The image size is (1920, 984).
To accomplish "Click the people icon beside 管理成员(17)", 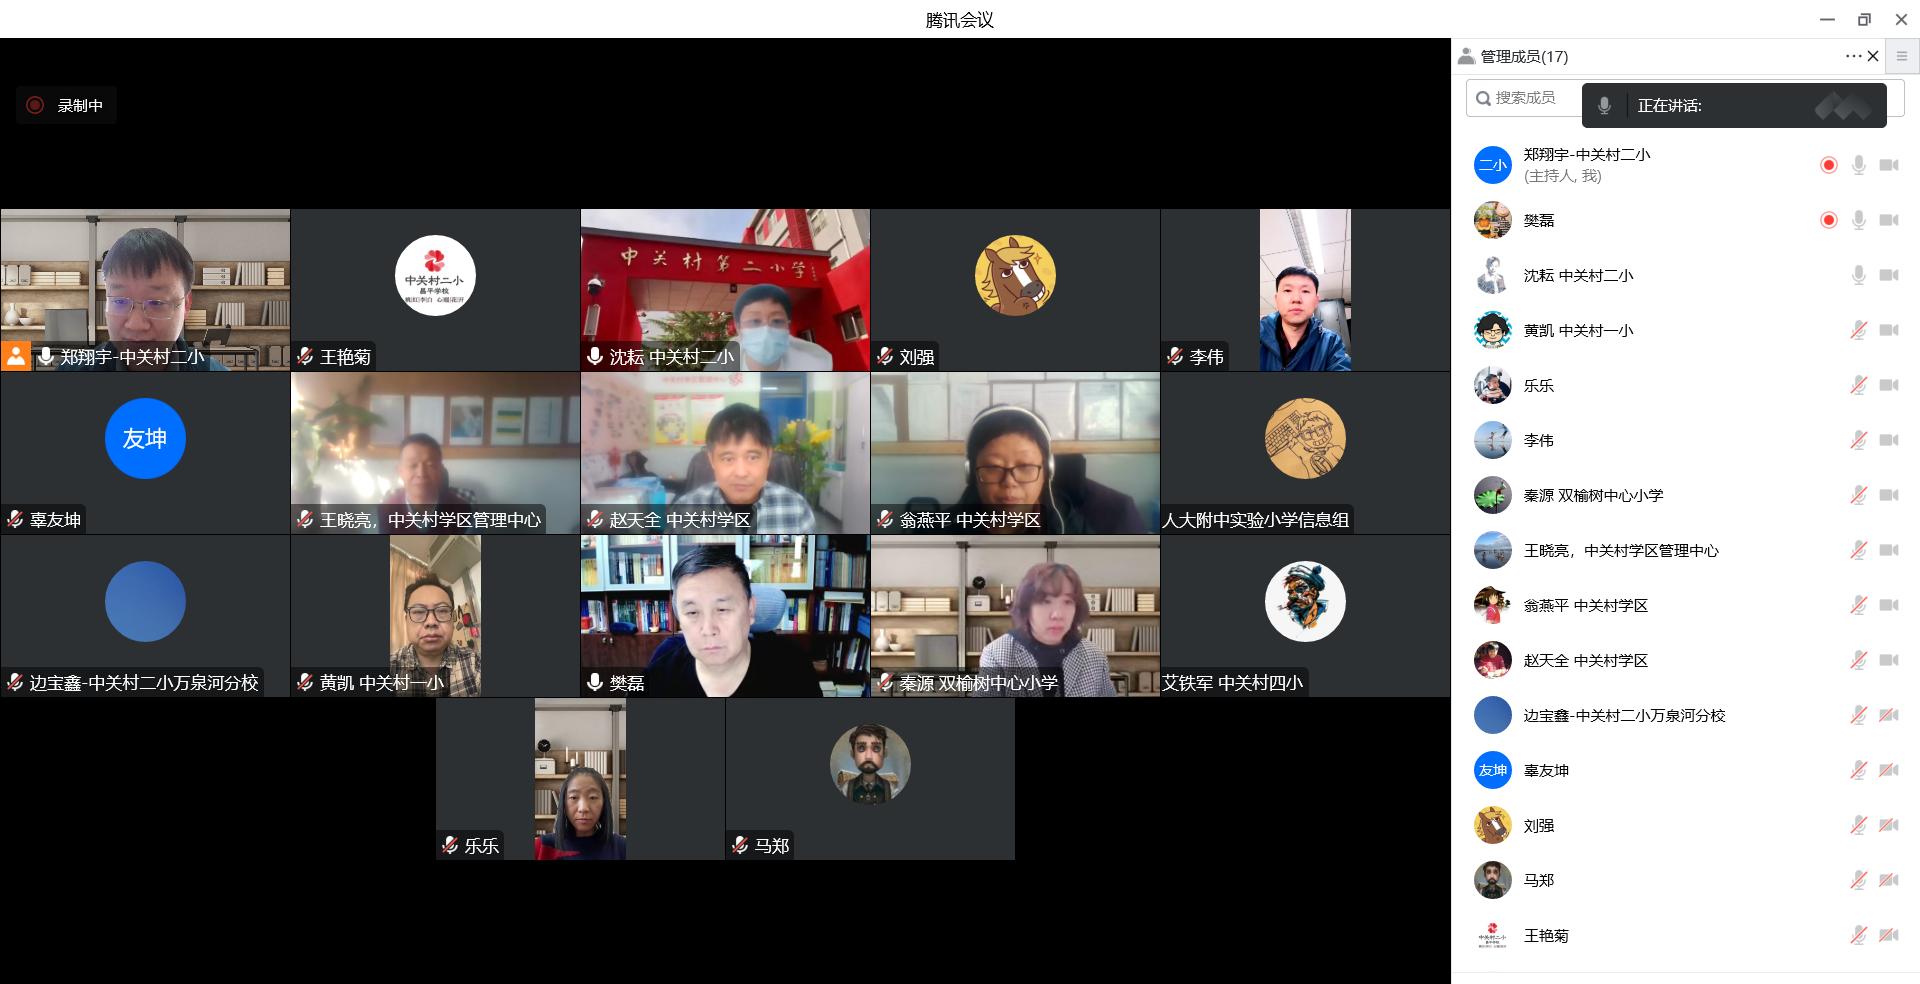I will click(1466, 57).
